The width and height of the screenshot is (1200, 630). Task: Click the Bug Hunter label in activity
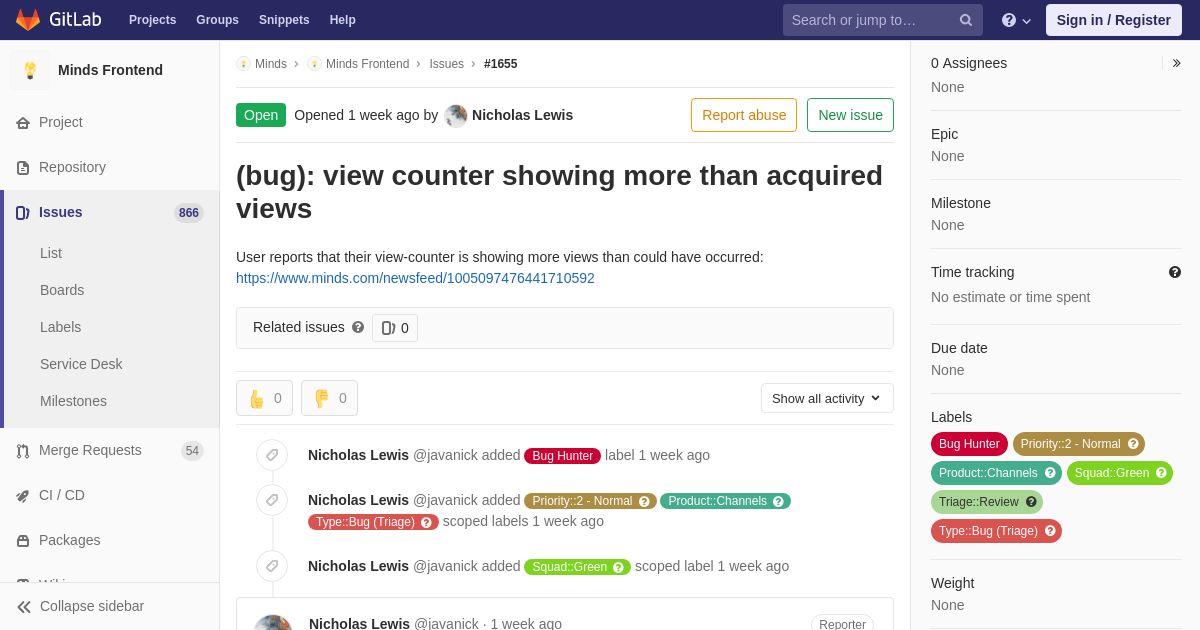562,456
